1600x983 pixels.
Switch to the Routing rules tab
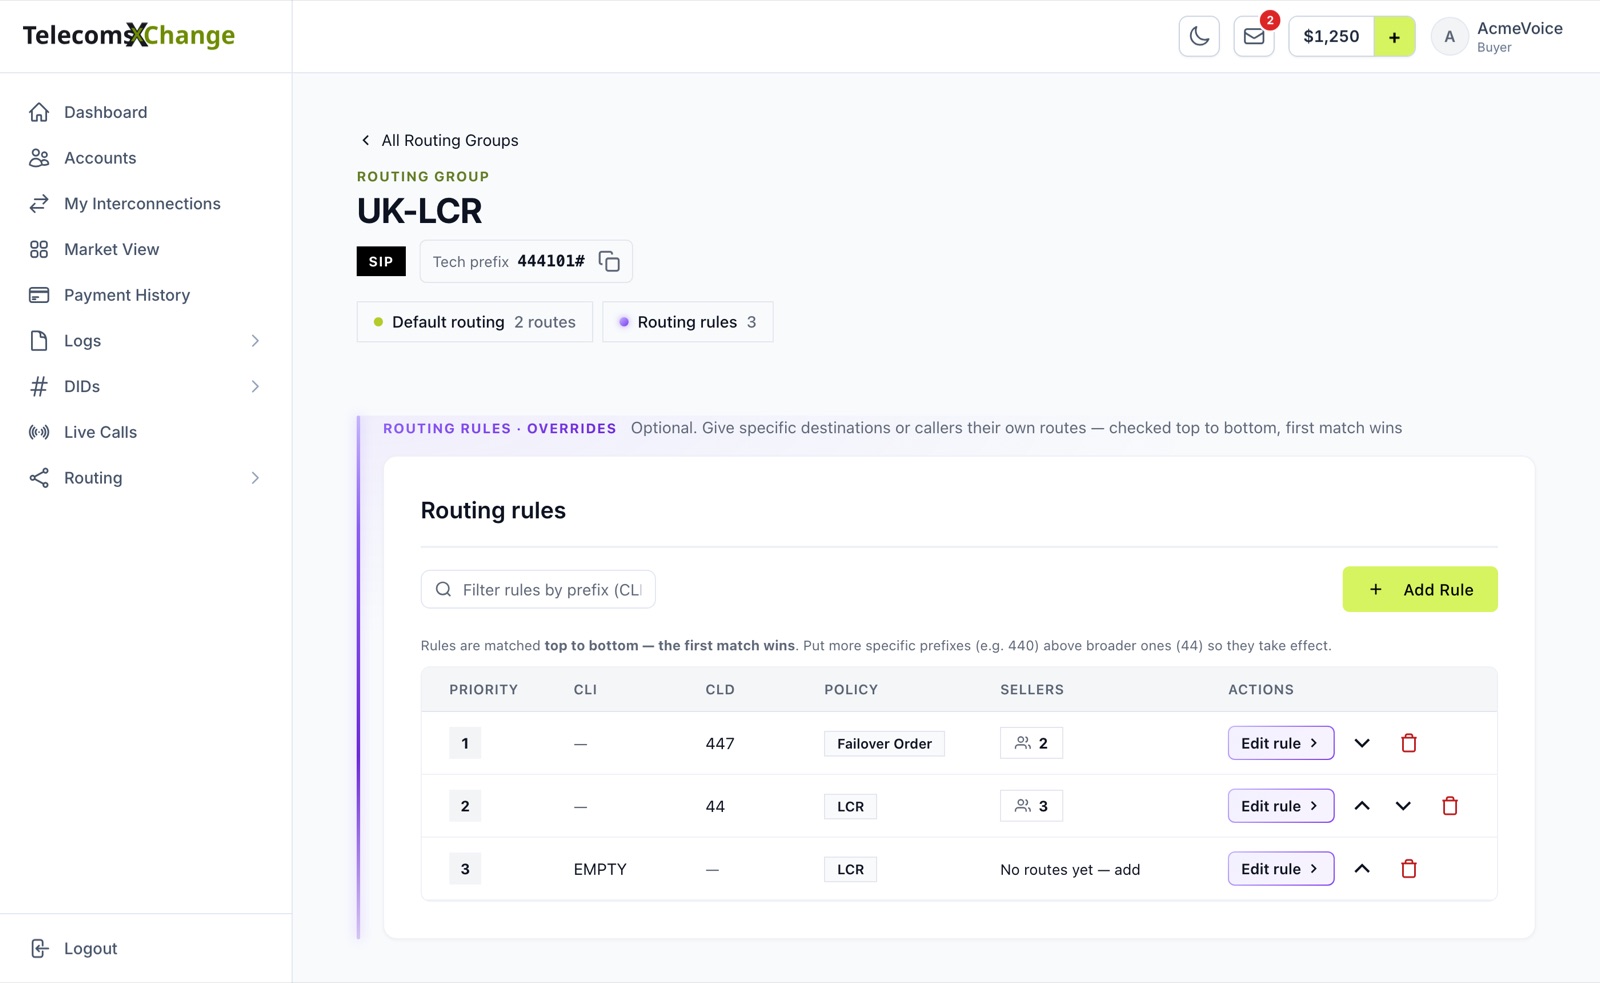click(688, 322)
